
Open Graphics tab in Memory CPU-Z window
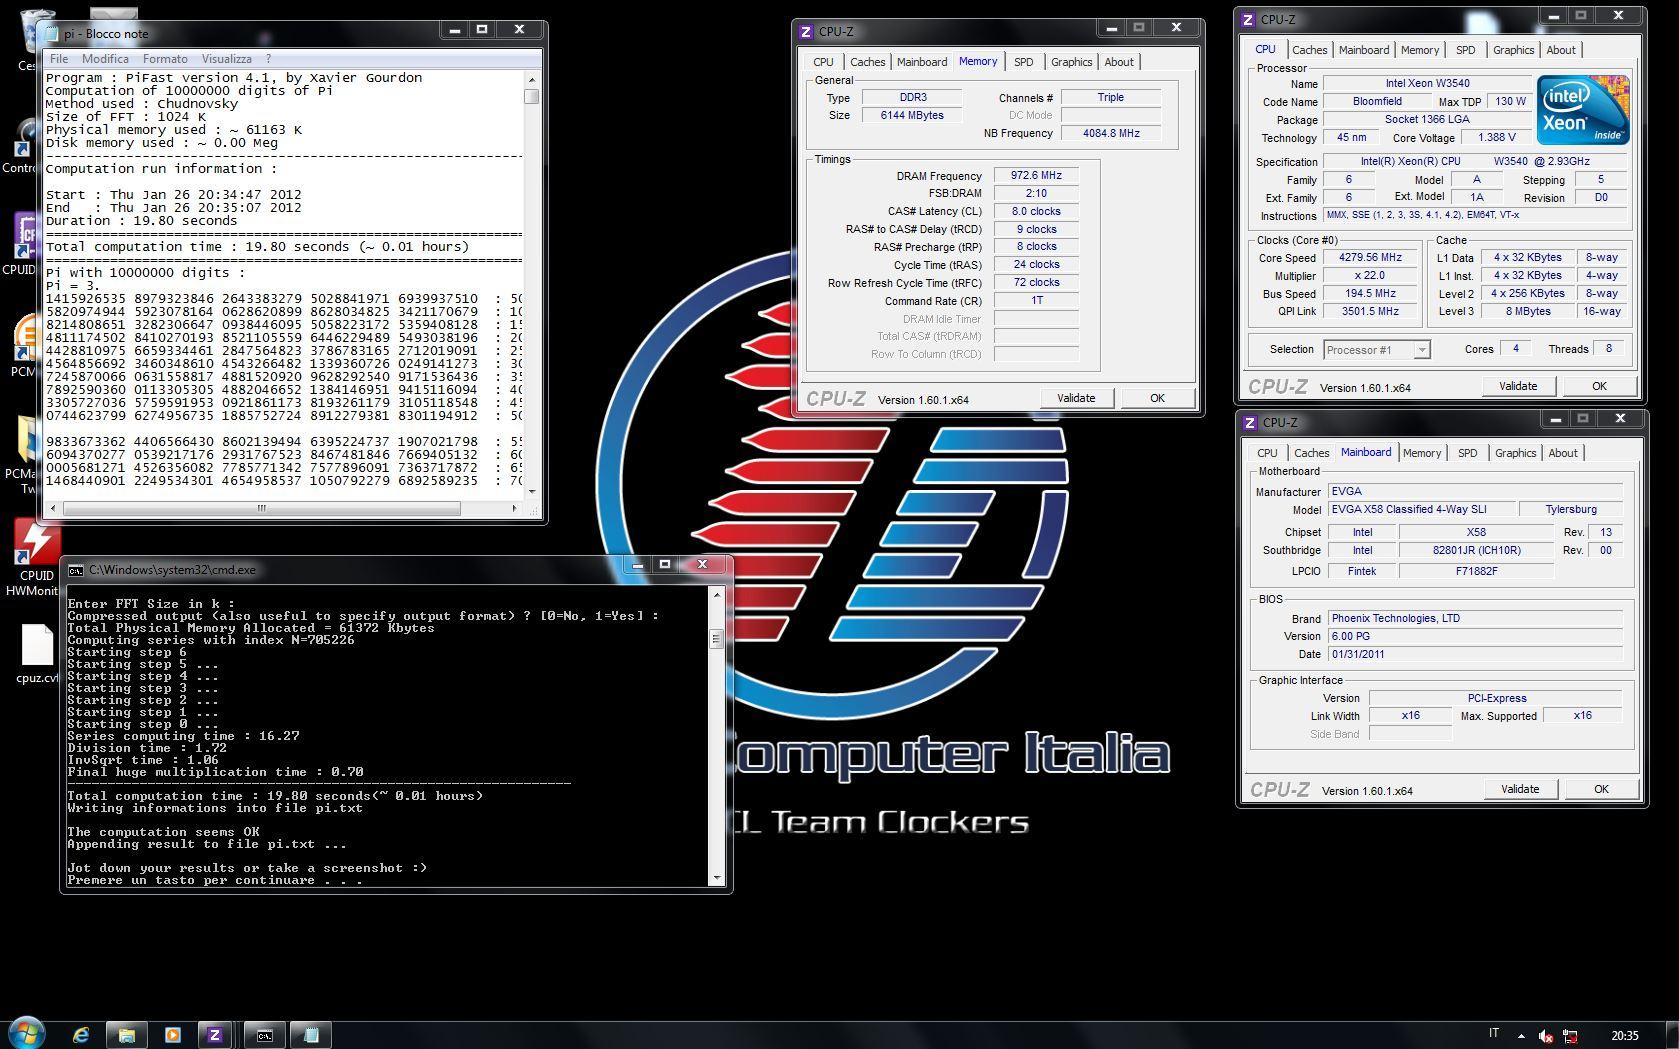point(1071,62)
